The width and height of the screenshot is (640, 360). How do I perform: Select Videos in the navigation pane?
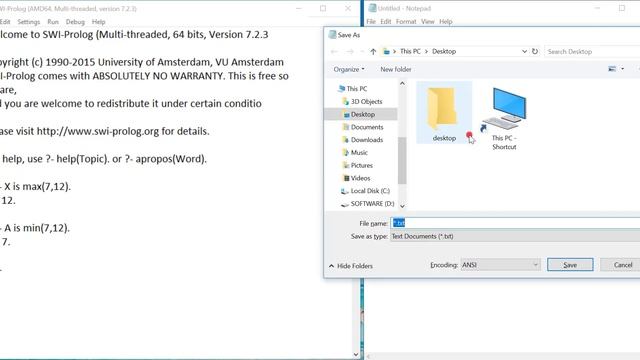pyautogui.click(x=360, y=178)
